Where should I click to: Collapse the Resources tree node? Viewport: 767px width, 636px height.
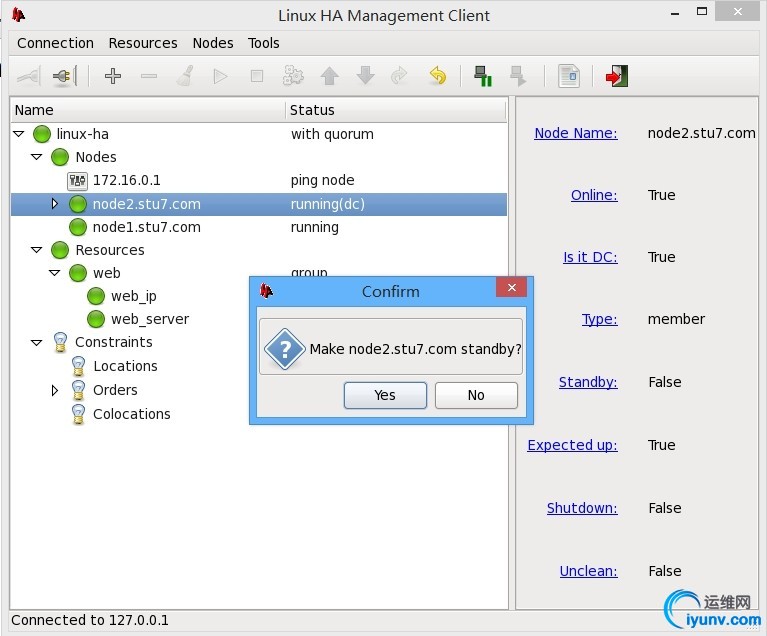(x=37, y=250)
